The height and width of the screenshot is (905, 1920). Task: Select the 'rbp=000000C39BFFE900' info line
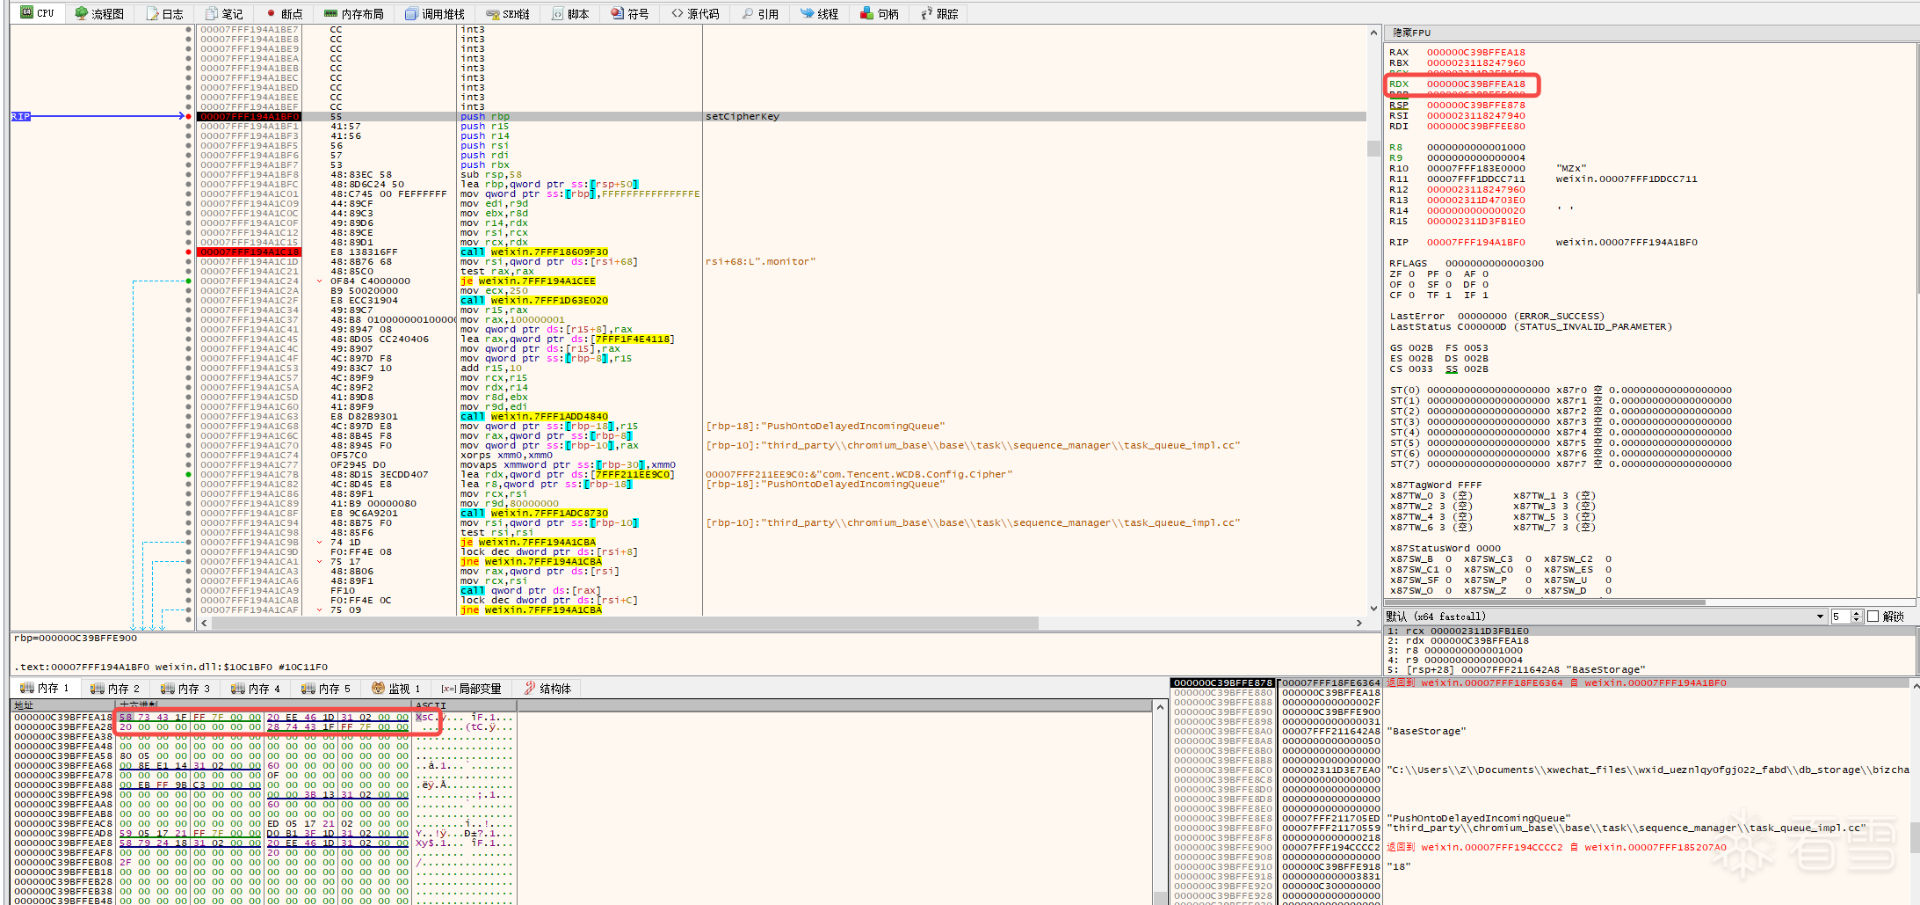(x=75, y=638)
